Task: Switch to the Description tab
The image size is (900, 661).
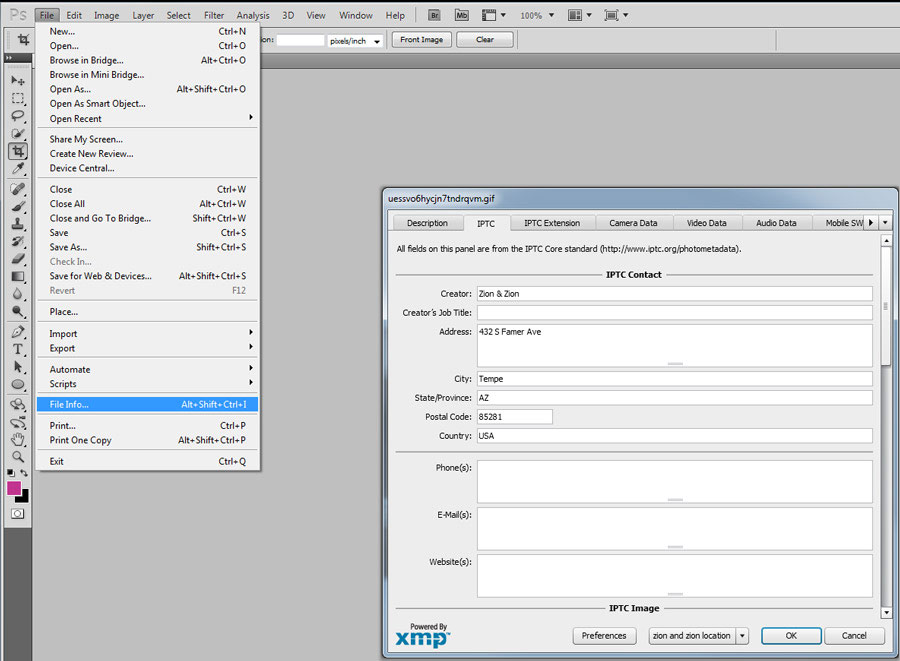Action: [428, 223]
